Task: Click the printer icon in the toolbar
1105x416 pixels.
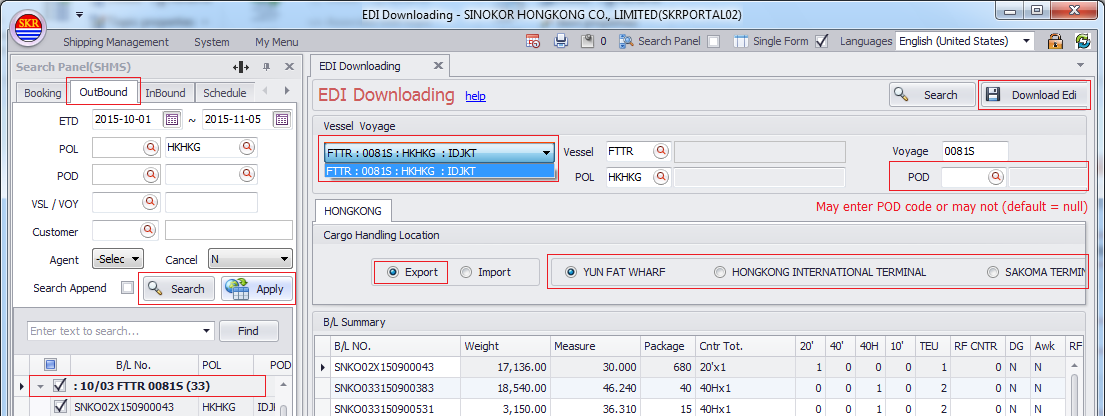Action: (561, 42)
